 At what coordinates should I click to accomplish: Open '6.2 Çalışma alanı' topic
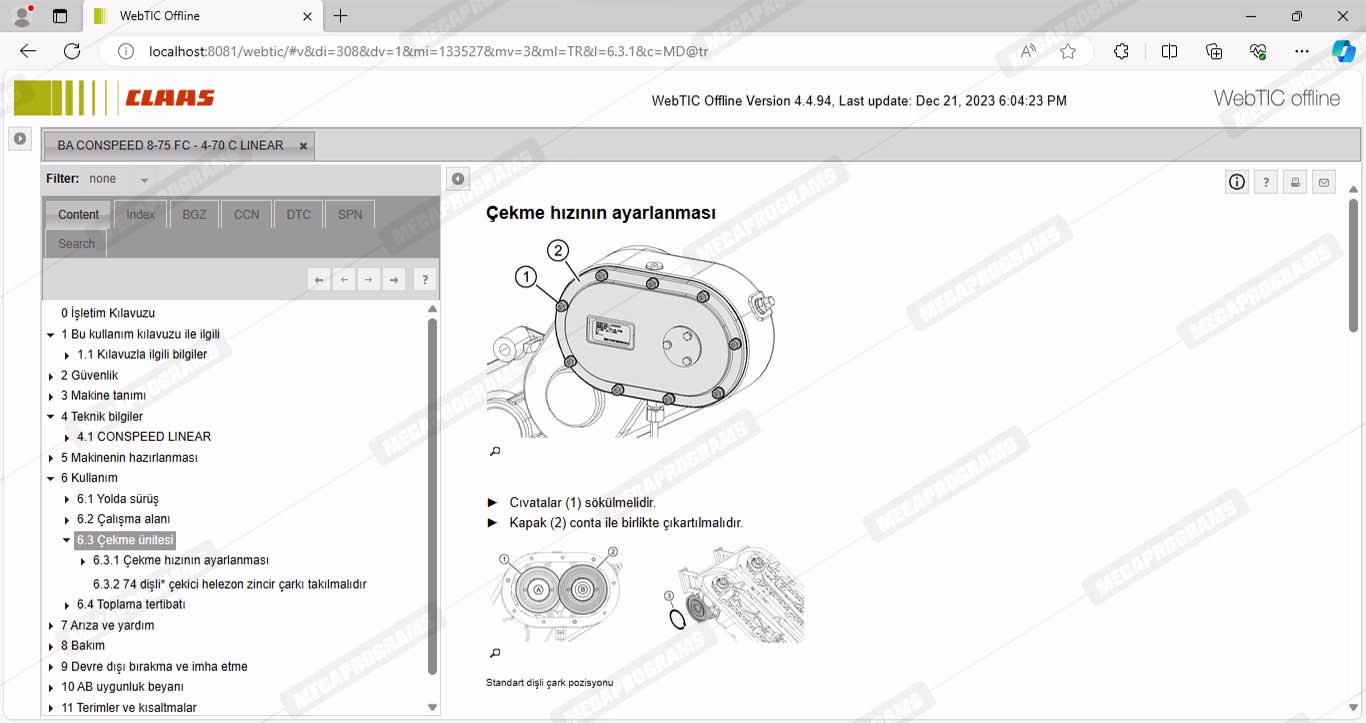pyautogui.click(x=124, y=520)
